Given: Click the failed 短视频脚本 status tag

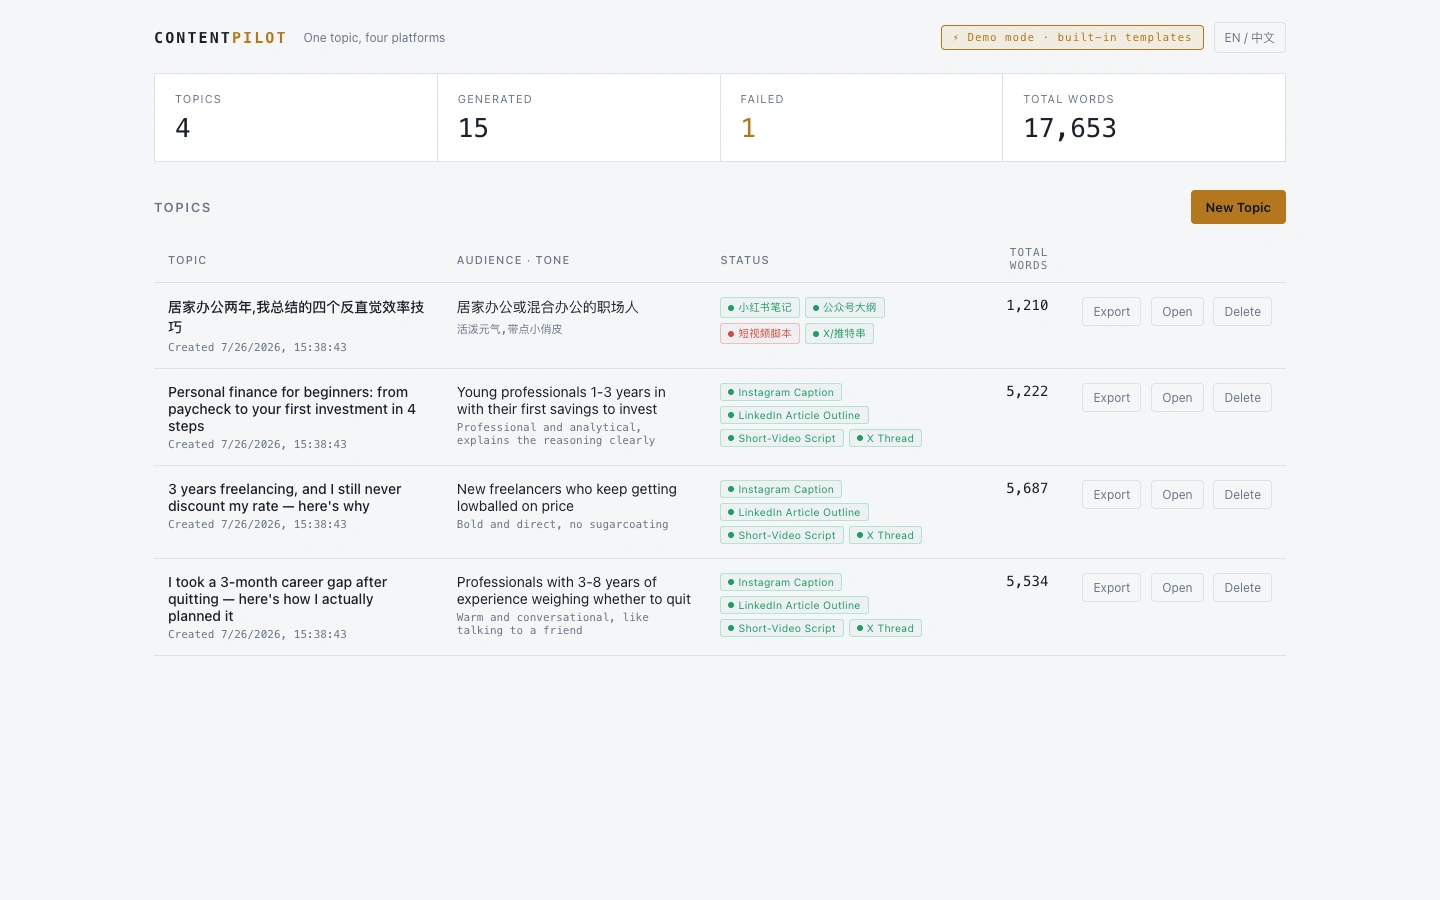Looking at the screenshot, I should [760, 334].
